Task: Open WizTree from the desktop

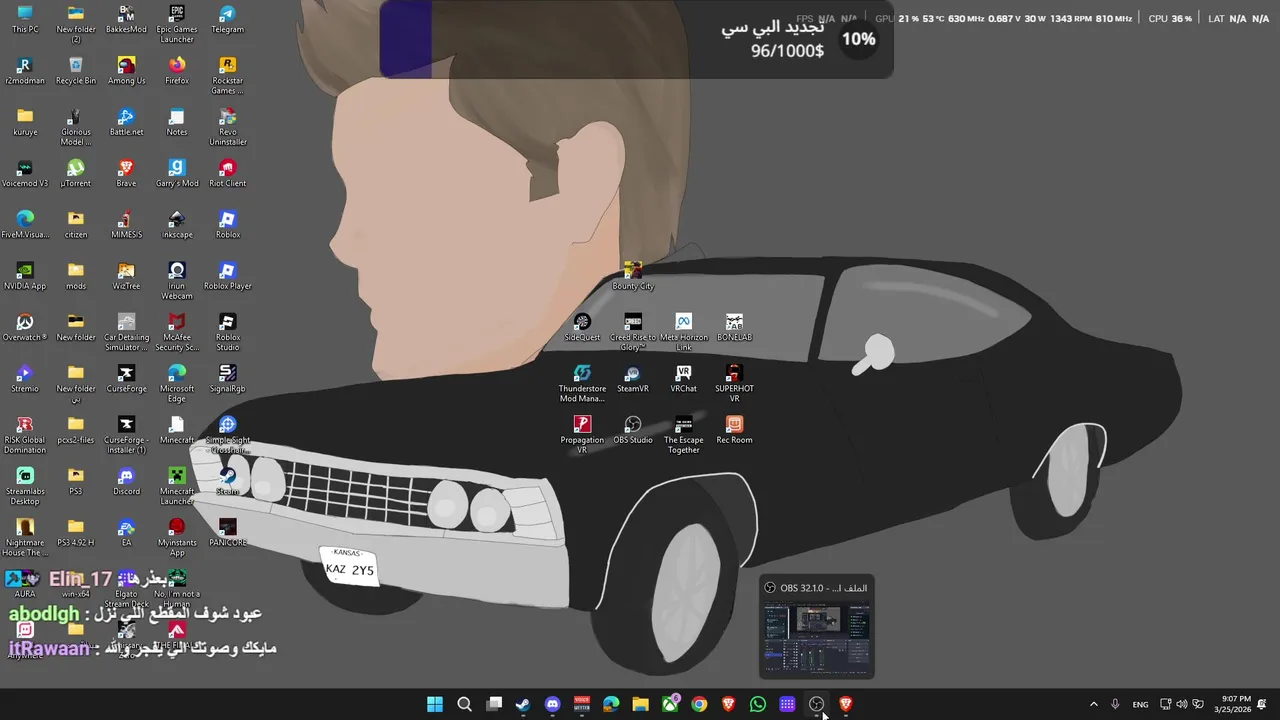Action: (x=126, y=276)
